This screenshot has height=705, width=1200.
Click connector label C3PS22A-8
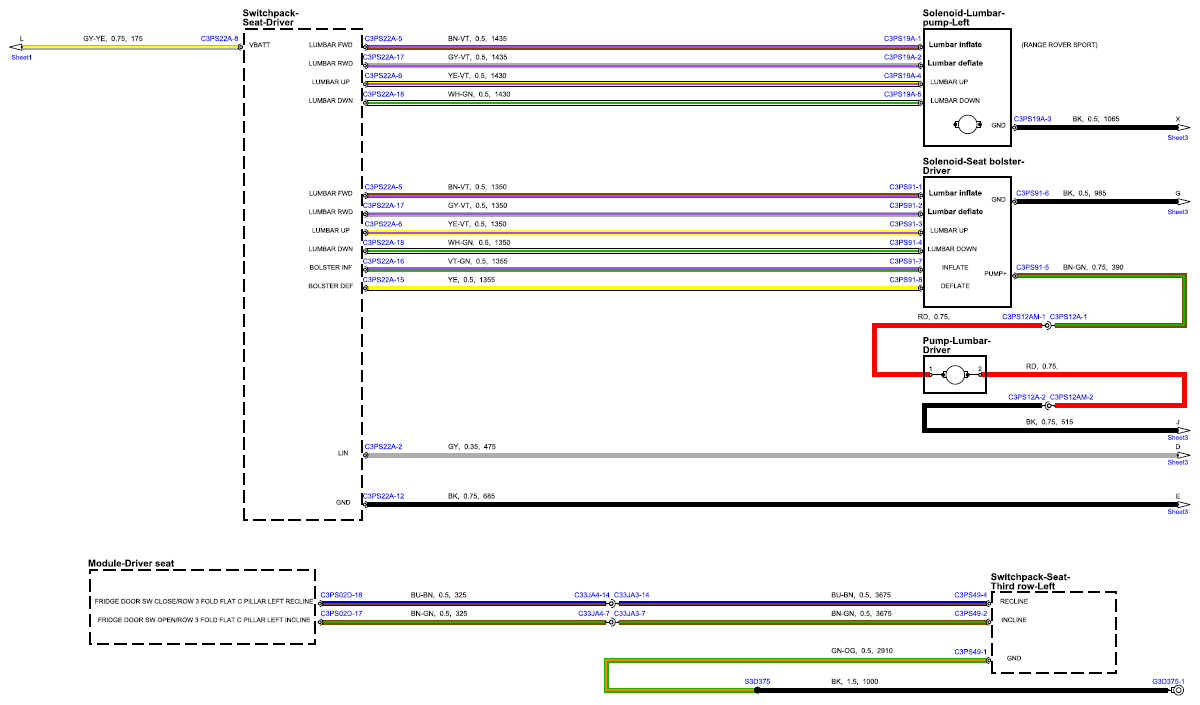point(219,38)
